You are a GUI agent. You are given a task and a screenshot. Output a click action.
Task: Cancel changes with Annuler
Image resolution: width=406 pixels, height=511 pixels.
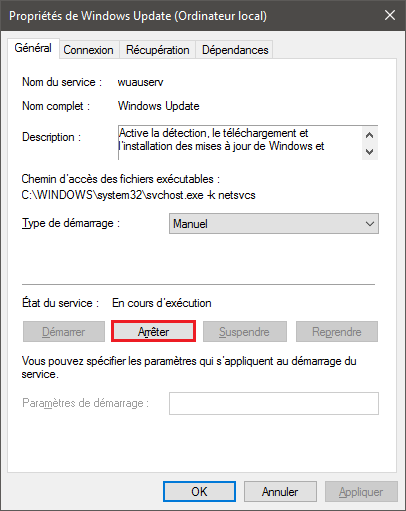coord(280,492)
